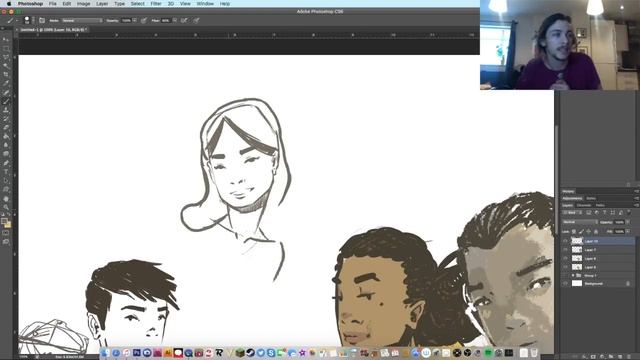640x360 pixels.
Task: Click background color swatch in toolbox
Action: click(8, 225)
